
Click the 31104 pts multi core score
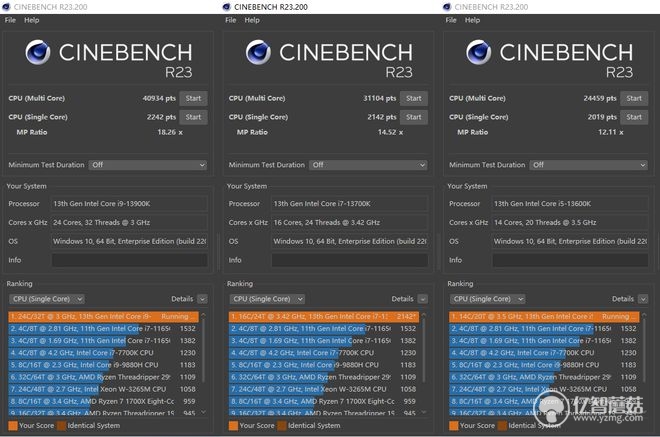380,99
